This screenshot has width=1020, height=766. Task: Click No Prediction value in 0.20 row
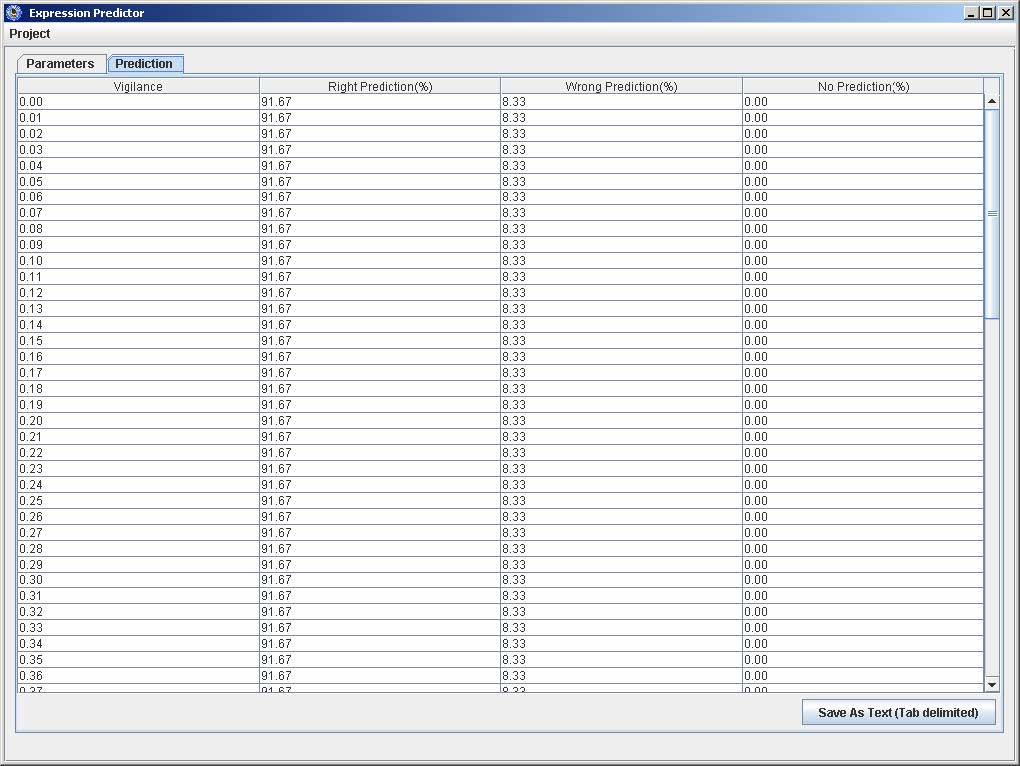point(863,420)
